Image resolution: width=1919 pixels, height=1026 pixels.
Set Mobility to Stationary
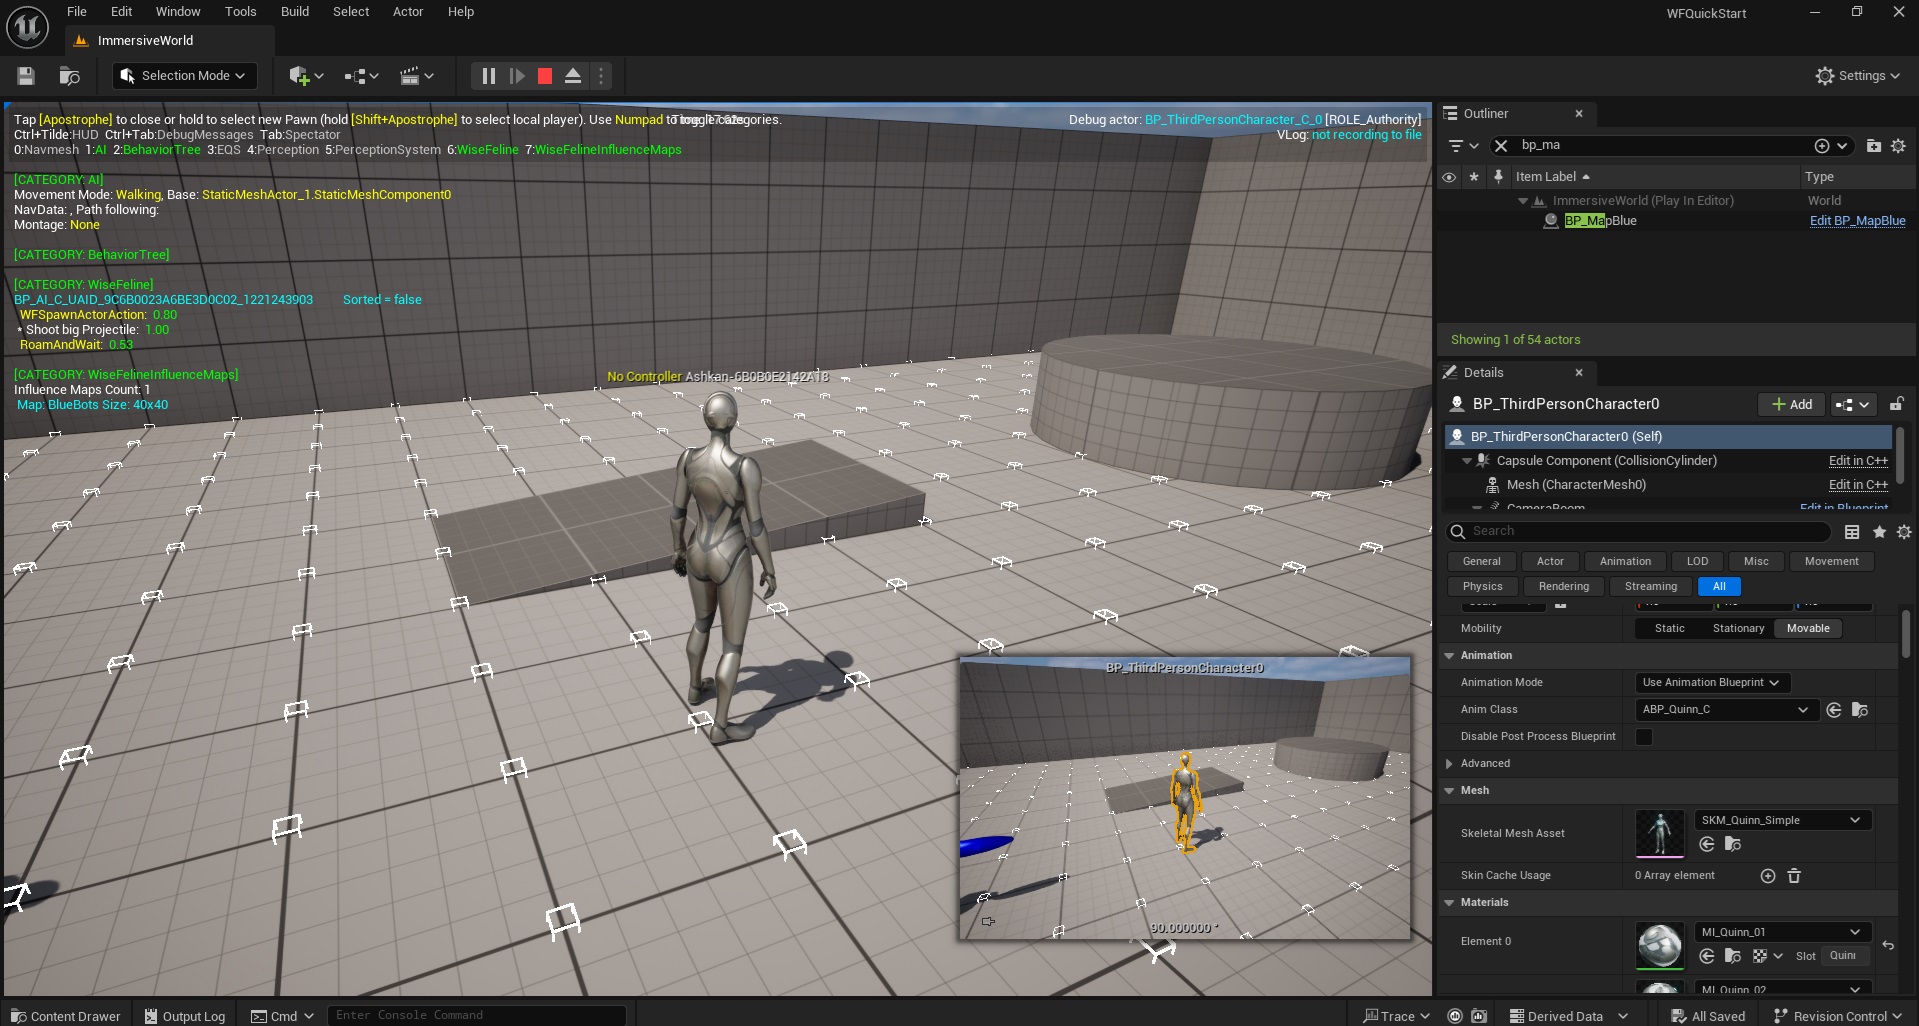(1738, 629)
